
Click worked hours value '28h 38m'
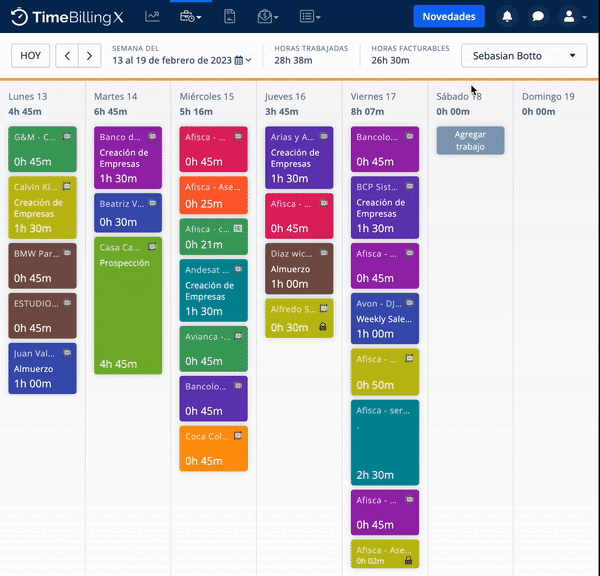pos(293,60)
